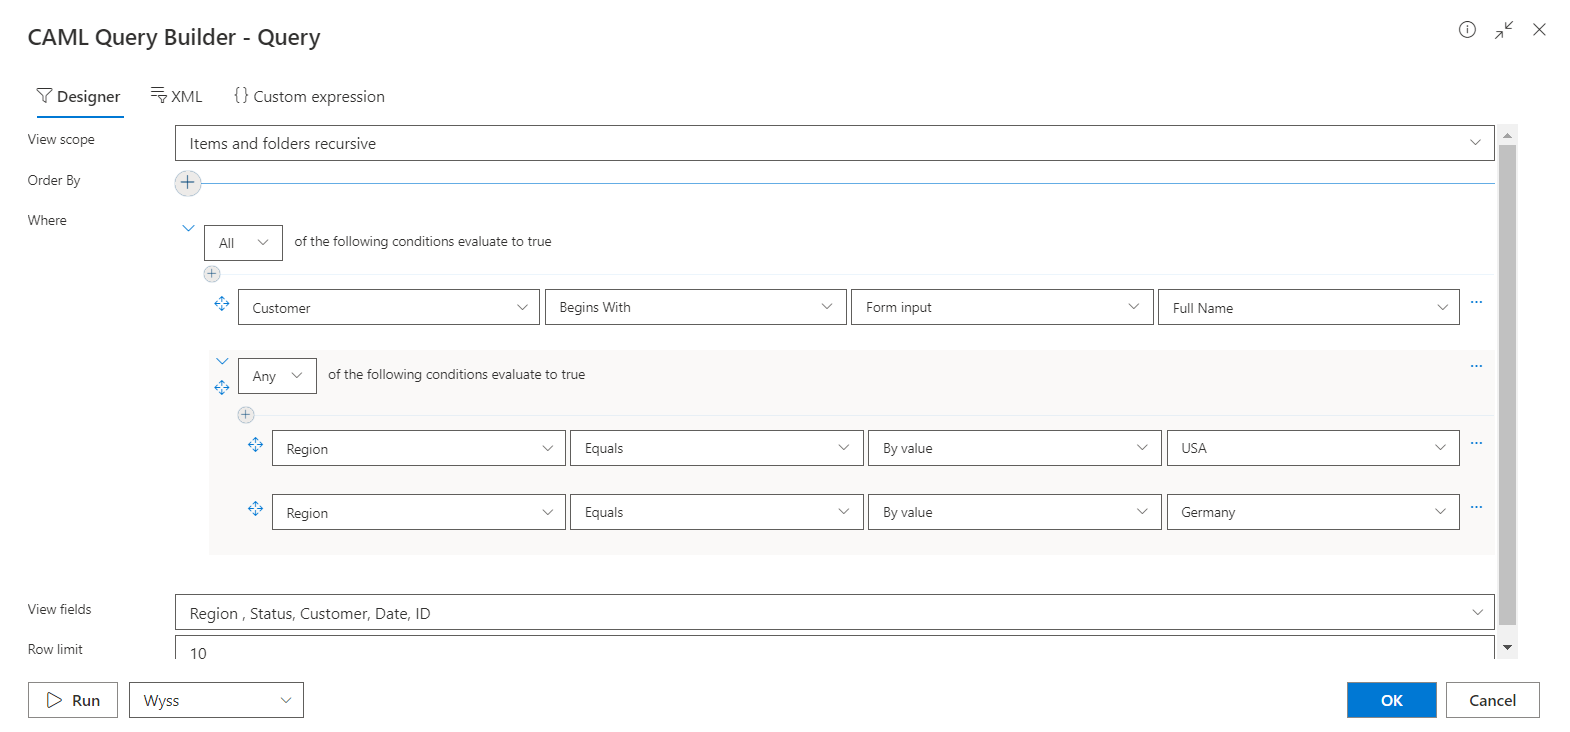
Task: Click the vertical scrollbar thumb
Action: [1507, 385]
